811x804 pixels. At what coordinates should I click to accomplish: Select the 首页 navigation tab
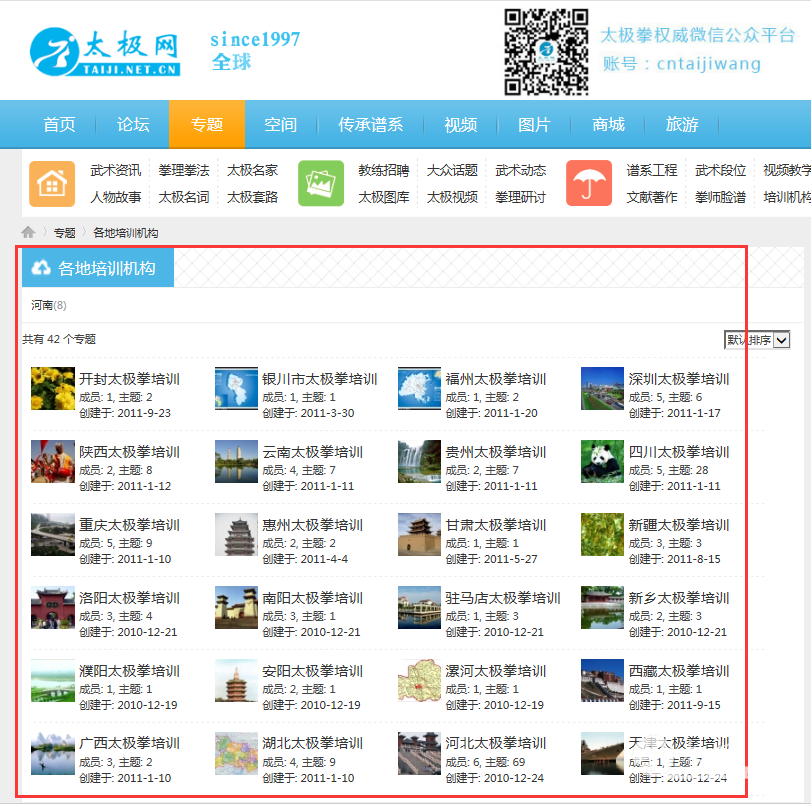(59, 125)
